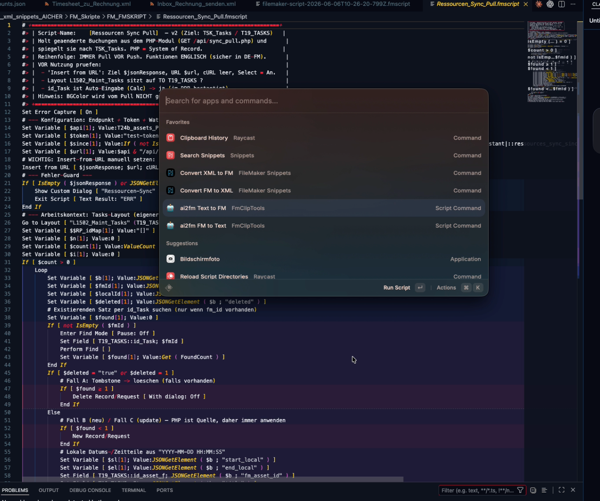Click 'Set Error Capture [ On ]' line
Viewport: 600px width, 501px height.
coord(60,112)
